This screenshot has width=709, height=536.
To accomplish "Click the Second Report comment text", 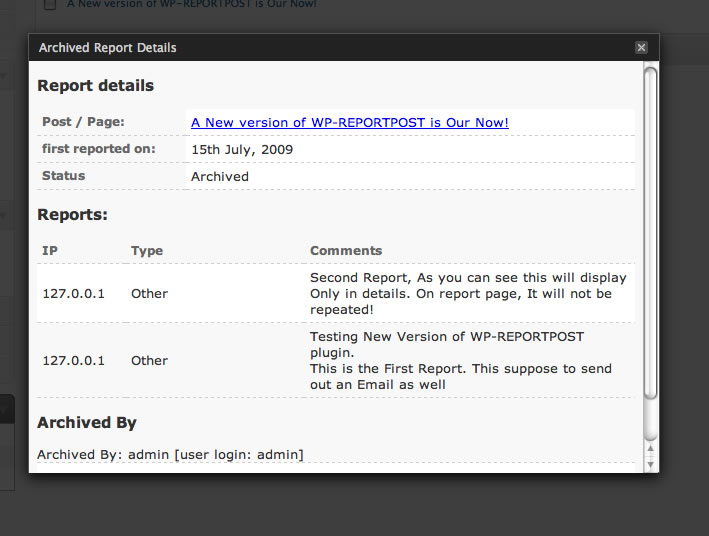I will click(x=468, y=294).
